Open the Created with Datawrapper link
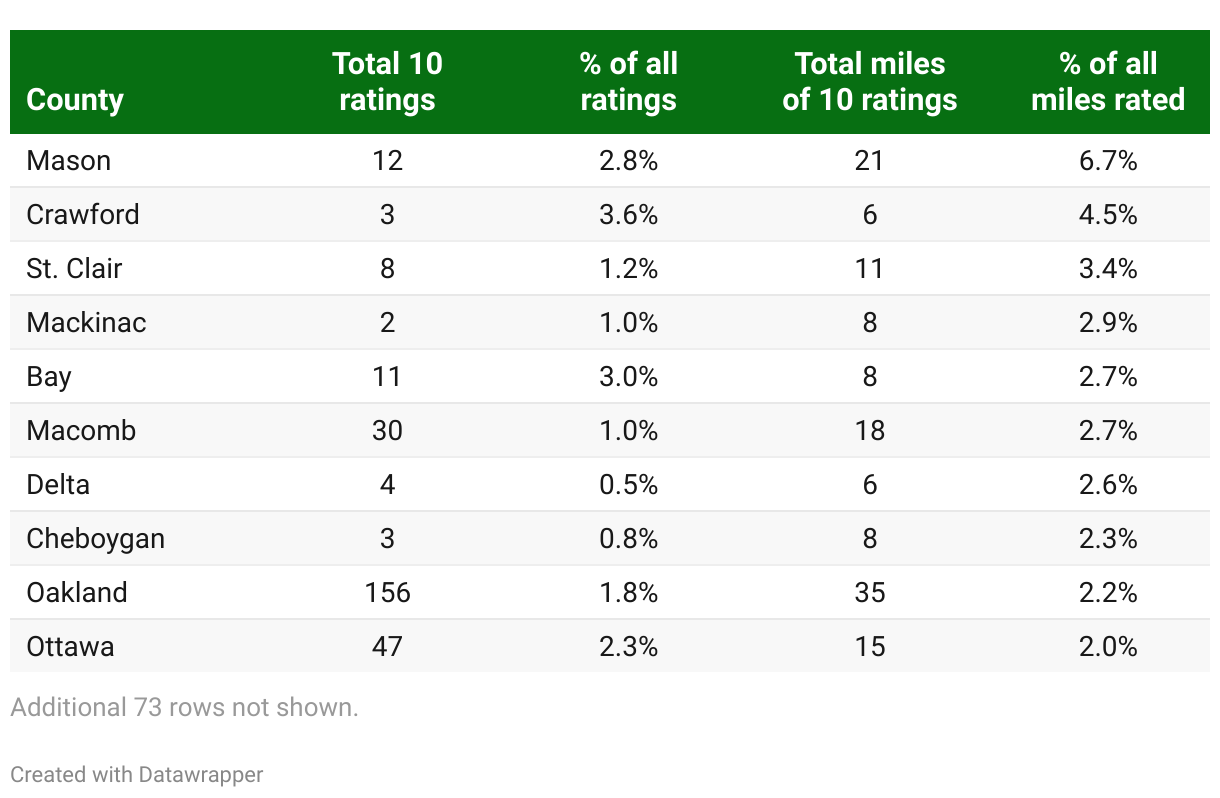 pyautogui.click(x=137, y=774)
